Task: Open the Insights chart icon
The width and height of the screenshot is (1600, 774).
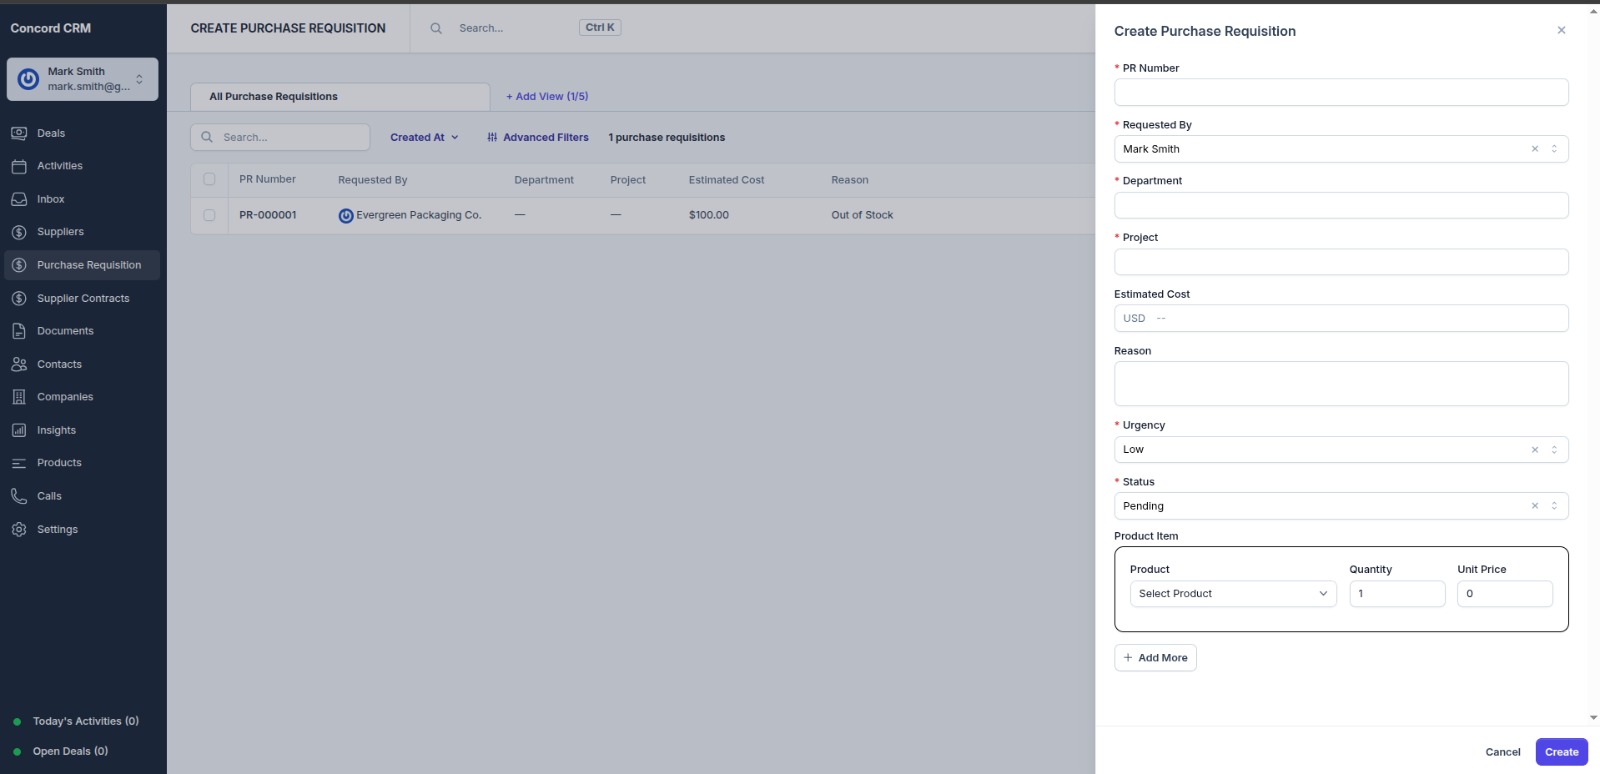Action: coord(19,430)
